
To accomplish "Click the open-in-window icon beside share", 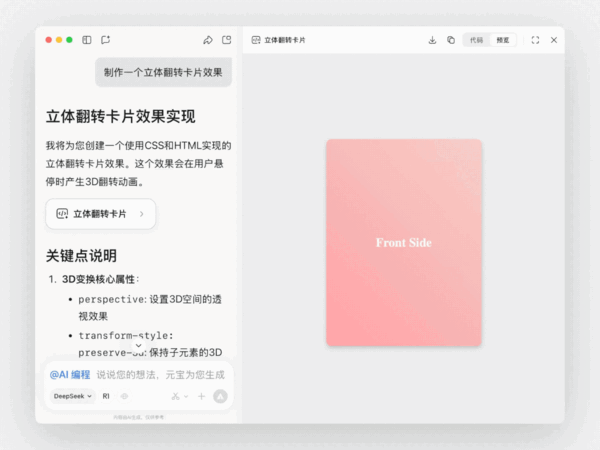I will (226, 40).
